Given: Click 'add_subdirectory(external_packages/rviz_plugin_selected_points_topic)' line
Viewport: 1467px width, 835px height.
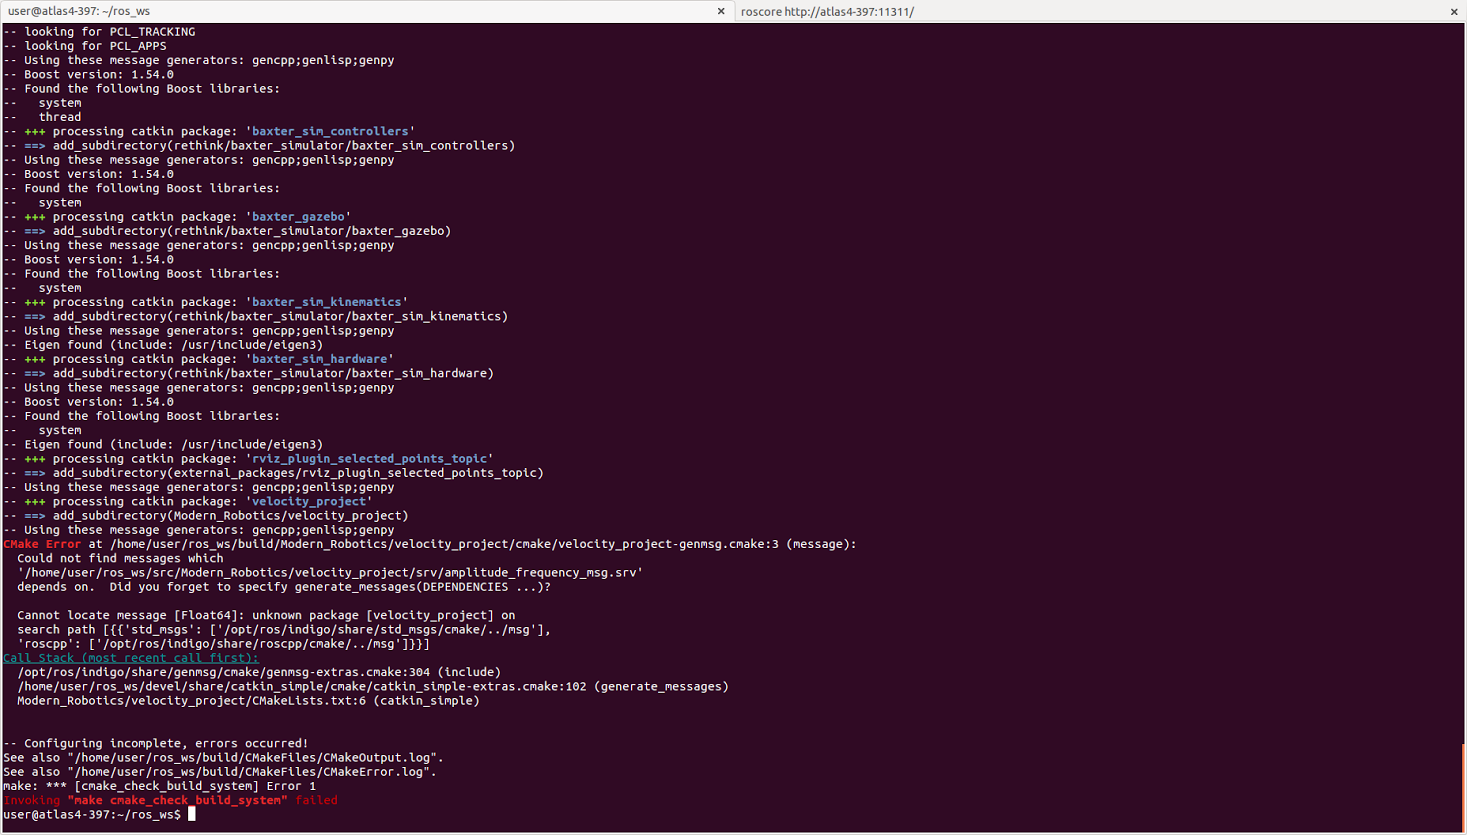Looking at the screenshot, I should 273,473.
